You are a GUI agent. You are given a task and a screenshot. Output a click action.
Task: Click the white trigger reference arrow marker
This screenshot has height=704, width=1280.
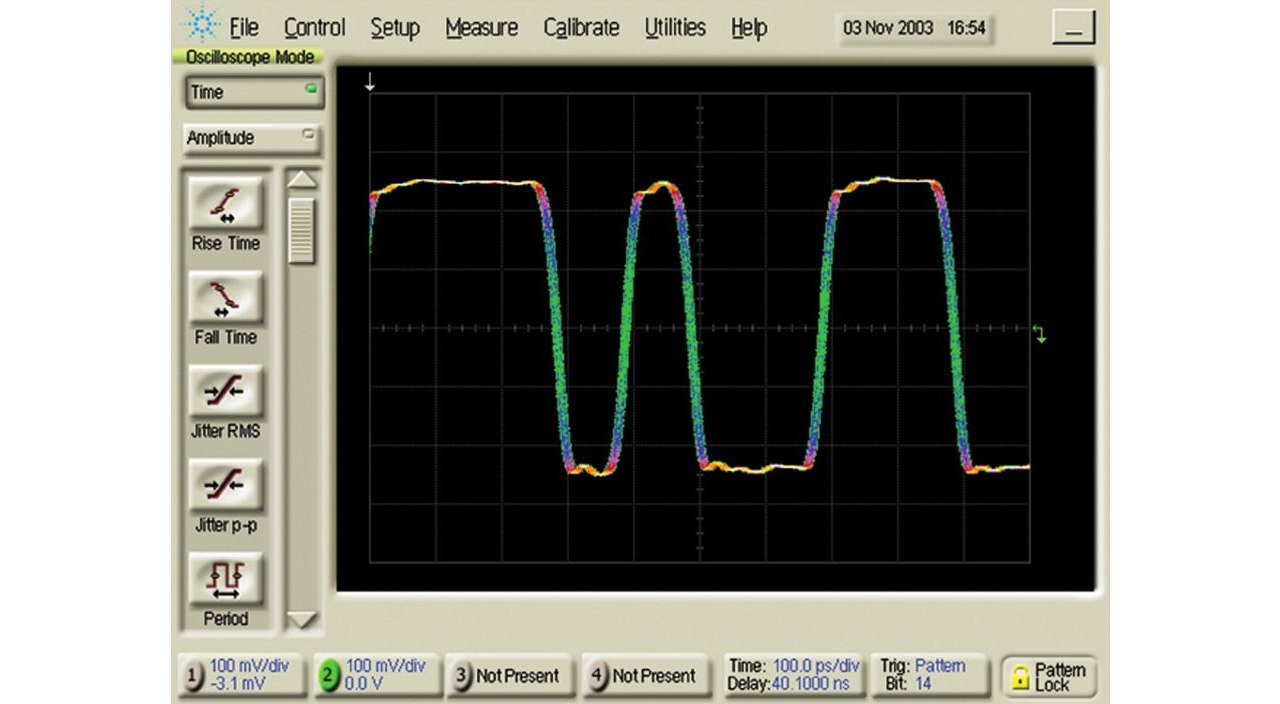[370, 82]
